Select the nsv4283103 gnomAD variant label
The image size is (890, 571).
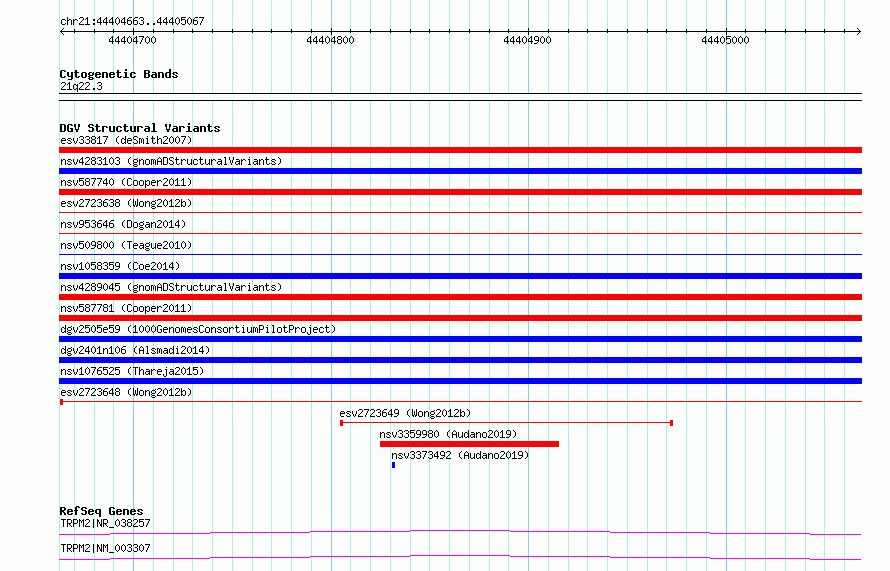[171, 161]
